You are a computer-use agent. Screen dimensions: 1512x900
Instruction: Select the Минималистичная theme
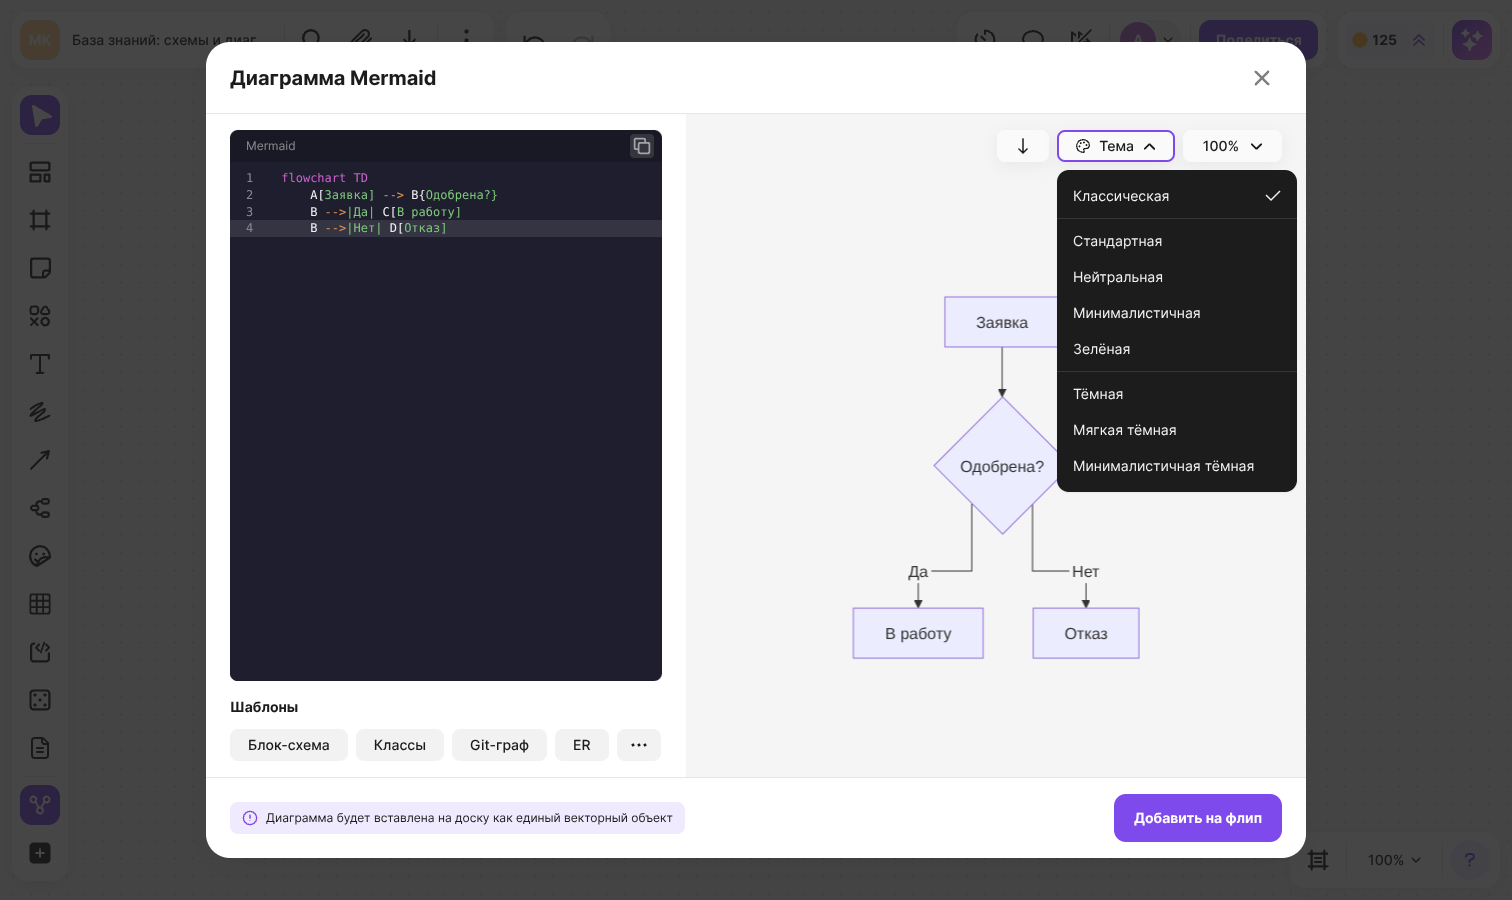(x=1177, y=313)
